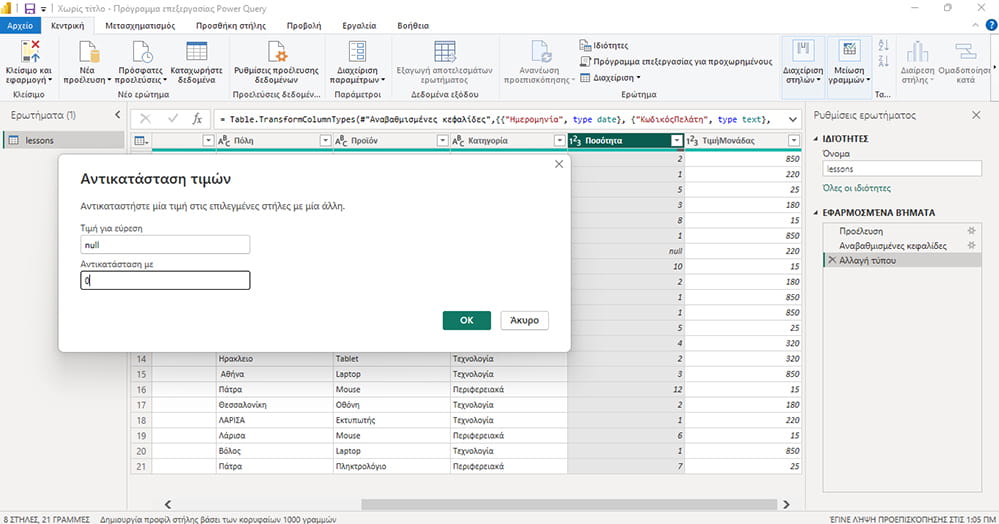The height and width of the screenshot is (524, 999).
Task: Click the right scroll arrow of grid
Action: pos(786,504)
